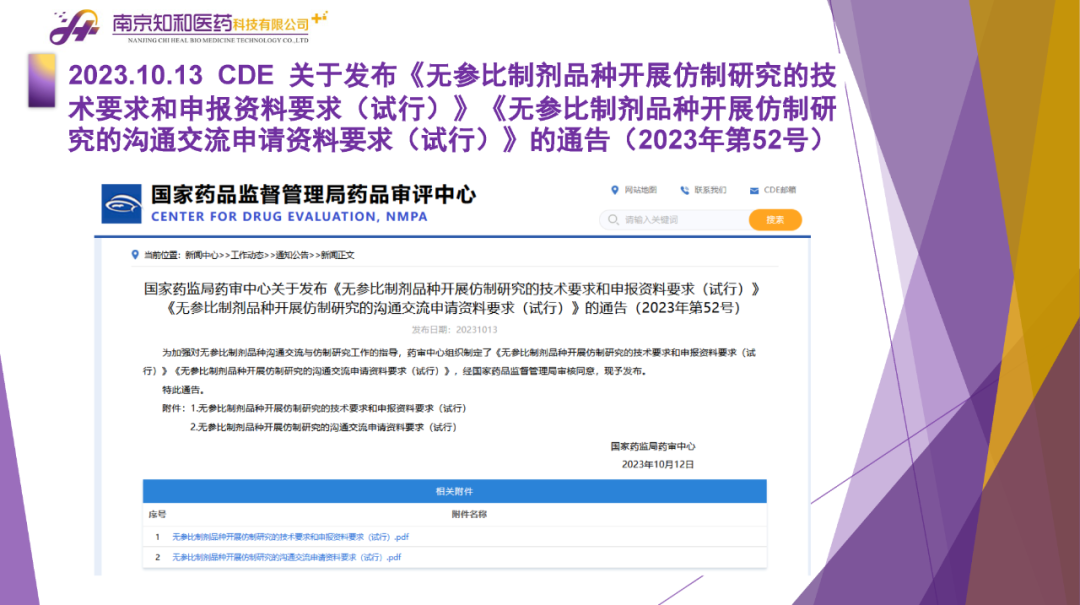Screen dimensions: 1080x605
Task: Click 新闻正文 at the breadcrumb end
Action: pyautogui.click(x=337, y=255)
